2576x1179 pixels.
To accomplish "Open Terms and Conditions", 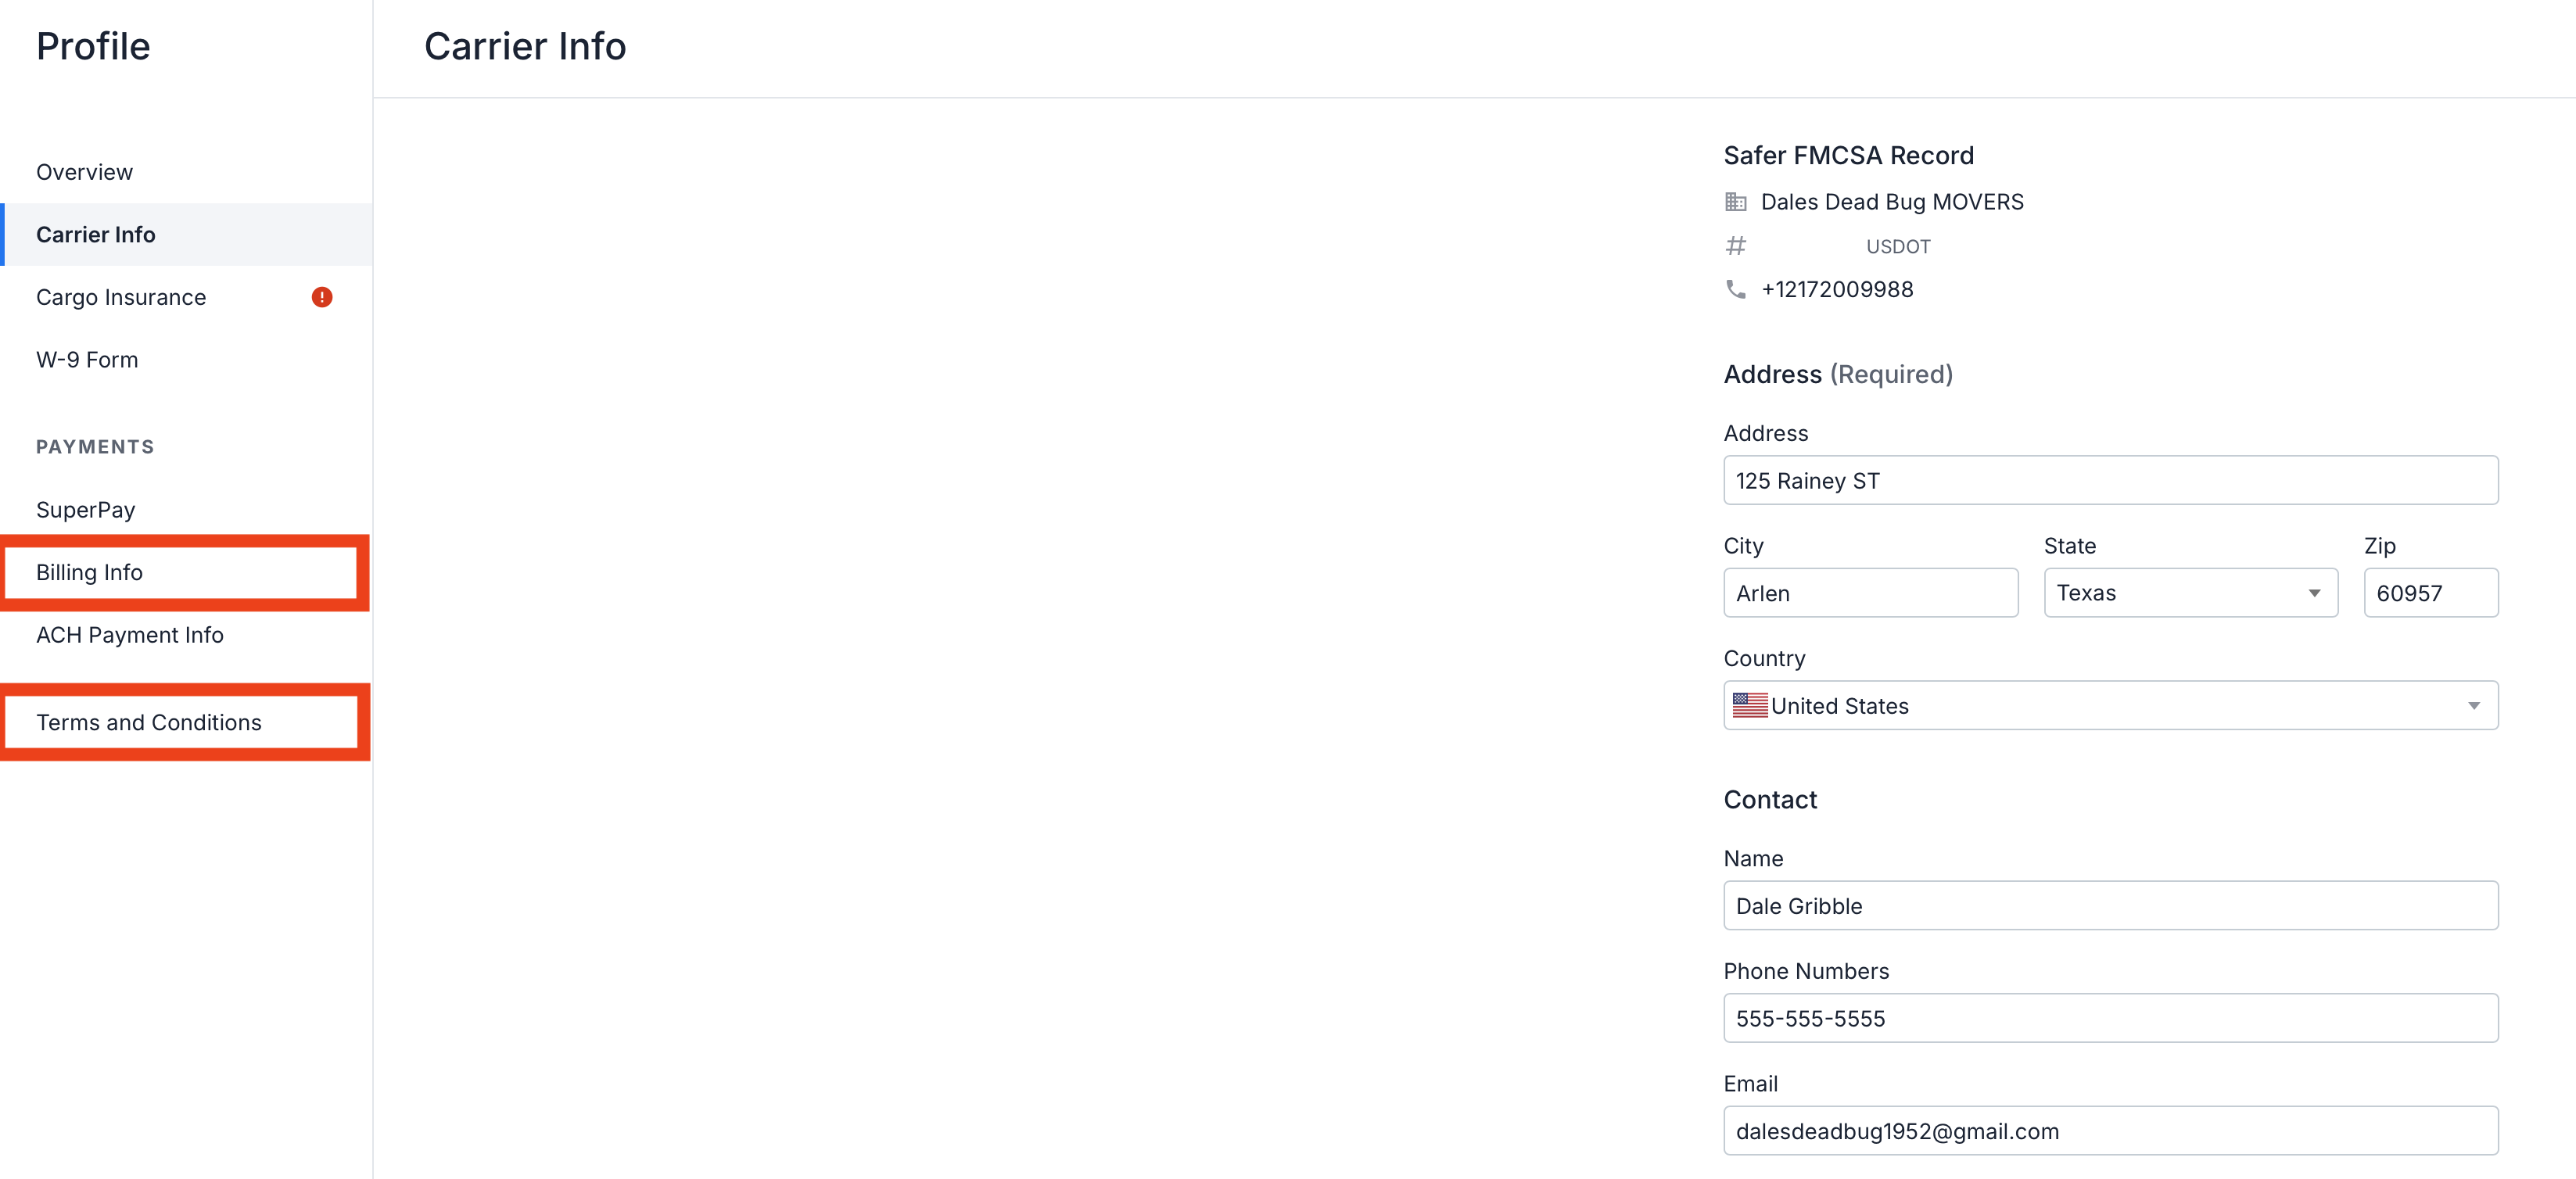I will (186, 722).
